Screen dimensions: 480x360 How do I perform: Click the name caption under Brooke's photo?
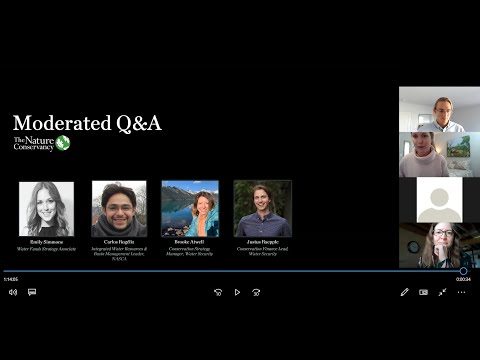point(189,242)
